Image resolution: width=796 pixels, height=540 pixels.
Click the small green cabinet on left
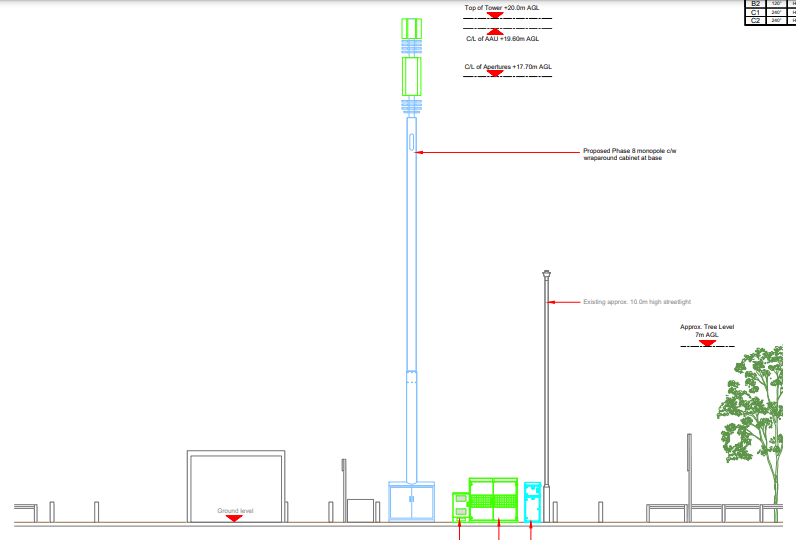pyautogui.click(x=460, y=507)
